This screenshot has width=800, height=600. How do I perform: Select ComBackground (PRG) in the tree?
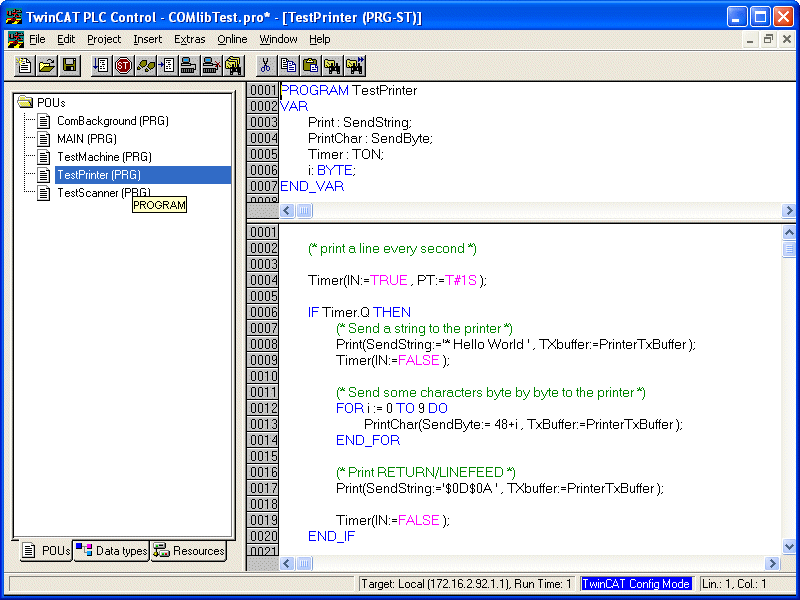tap(113, 121)
